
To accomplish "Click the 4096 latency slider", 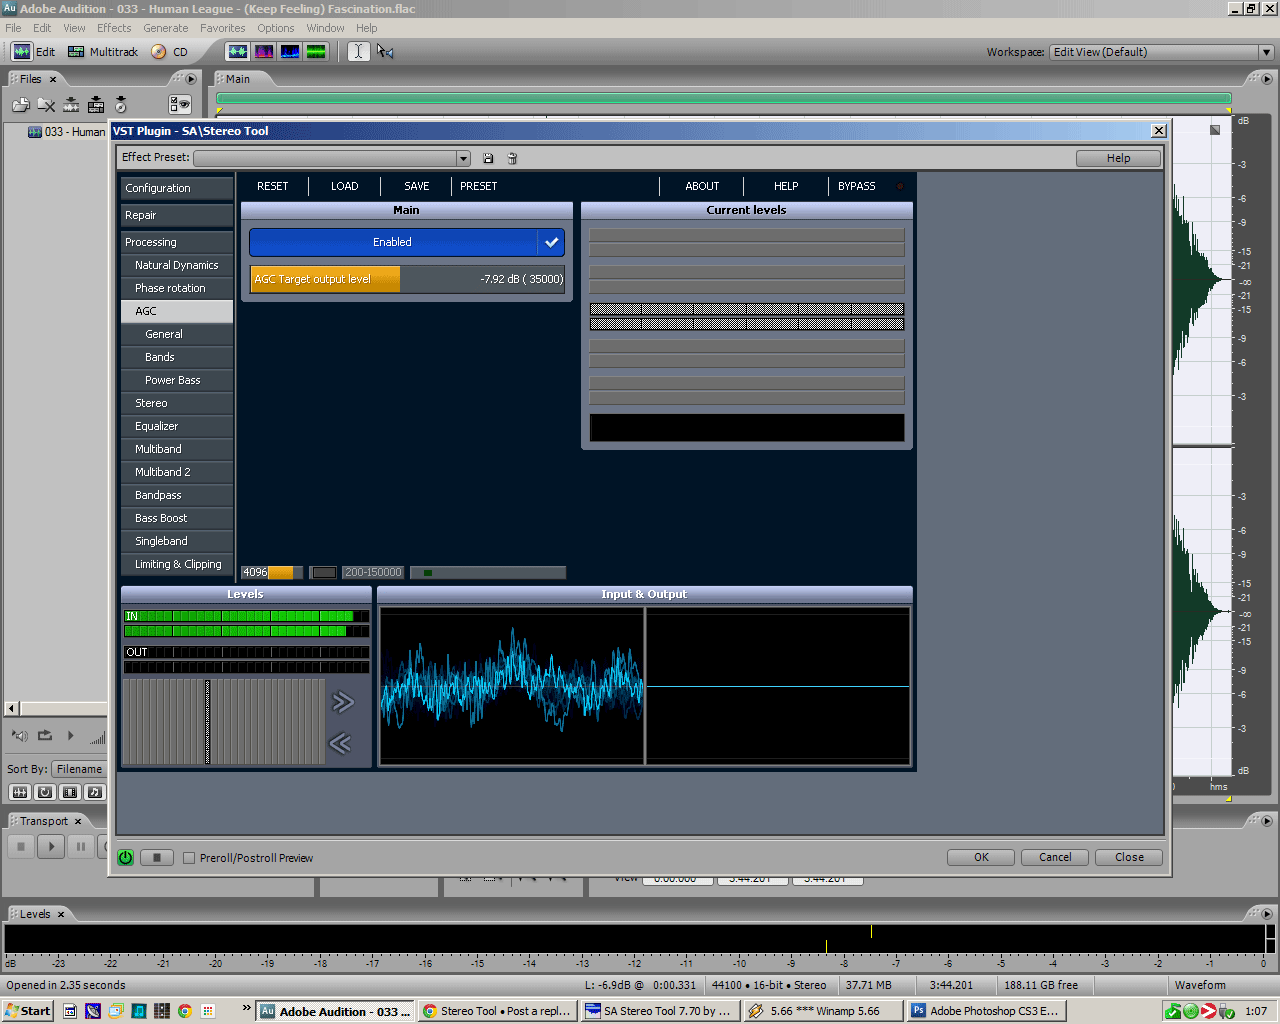I will 272,572.
